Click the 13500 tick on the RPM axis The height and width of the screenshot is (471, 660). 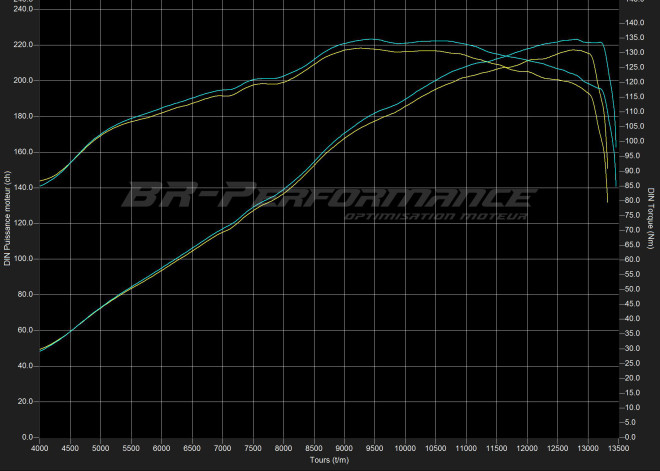point(617,448)
